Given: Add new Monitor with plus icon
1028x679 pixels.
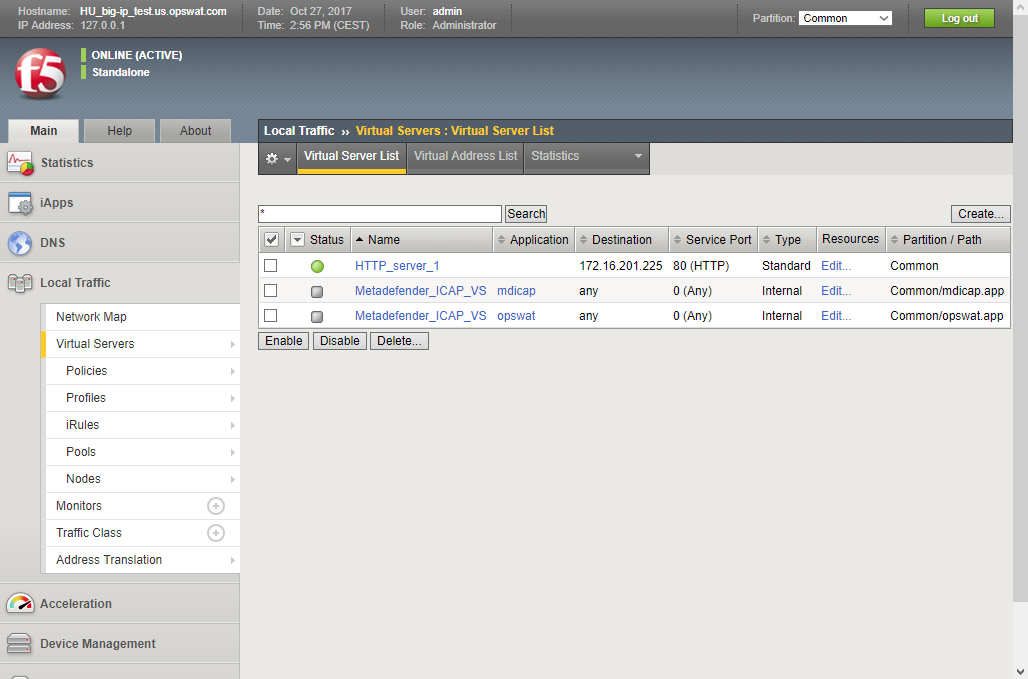Looking at the screenshot, I should tap(216, 506).
